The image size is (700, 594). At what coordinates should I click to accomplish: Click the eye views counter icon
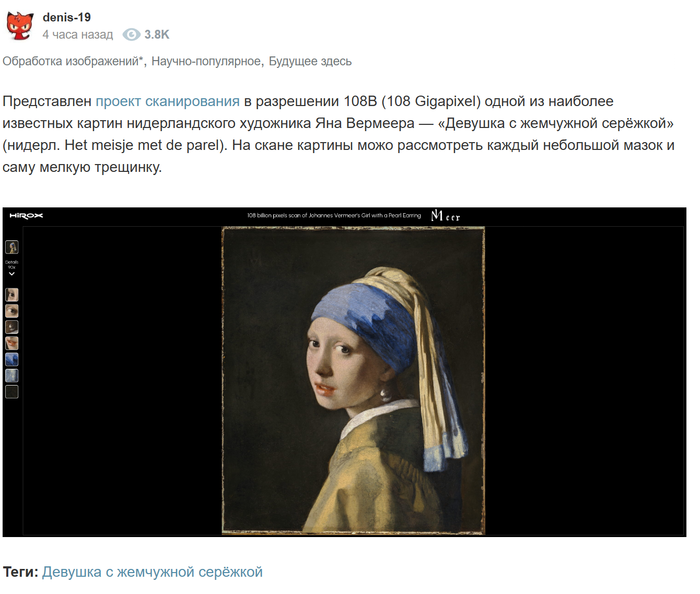pos(131,34)
